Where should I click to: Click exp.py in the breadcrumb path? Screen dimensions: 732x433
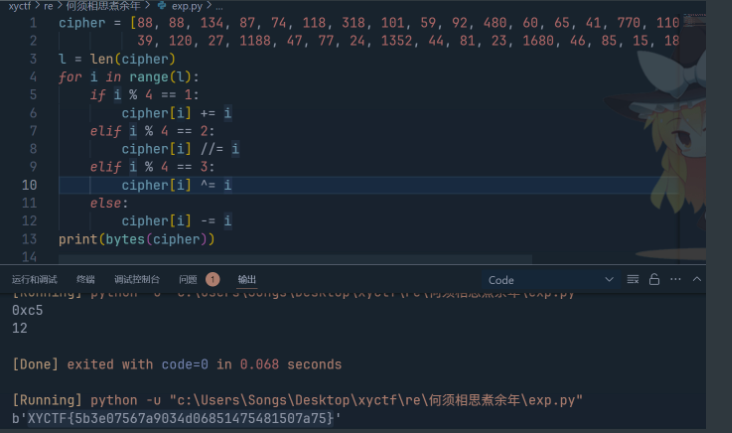tap(186, 6)
